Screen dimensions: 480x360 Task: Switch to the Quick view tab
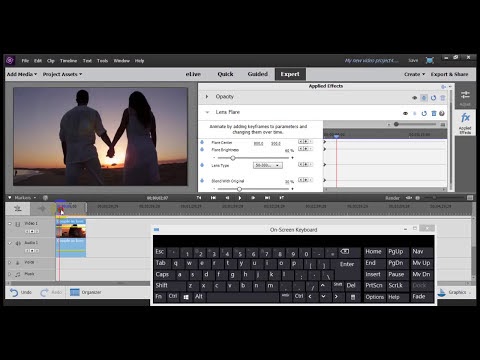(x=225, y=74)
